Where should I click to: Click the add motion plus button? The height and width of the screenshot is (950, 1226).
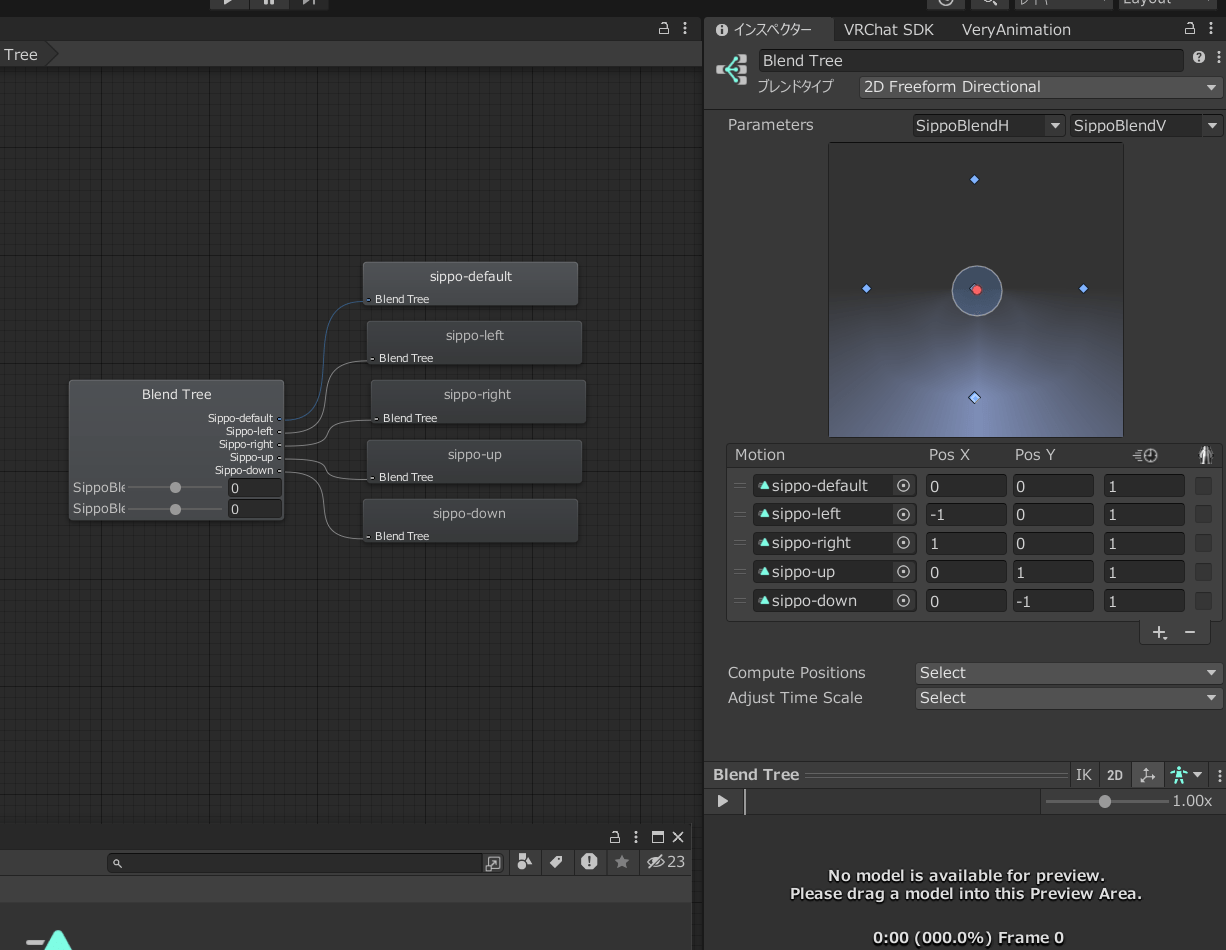[x=1159, y=632]
